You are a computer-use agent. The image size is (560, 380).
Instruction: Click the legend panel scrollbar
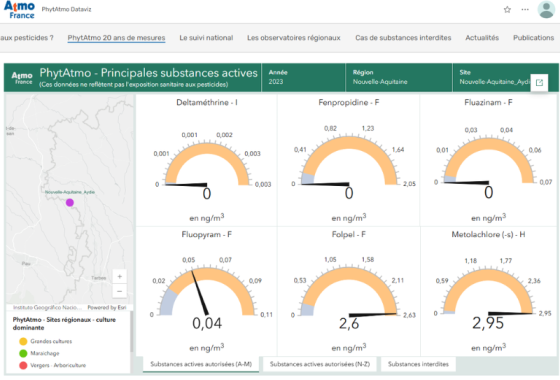coord(131,332)
